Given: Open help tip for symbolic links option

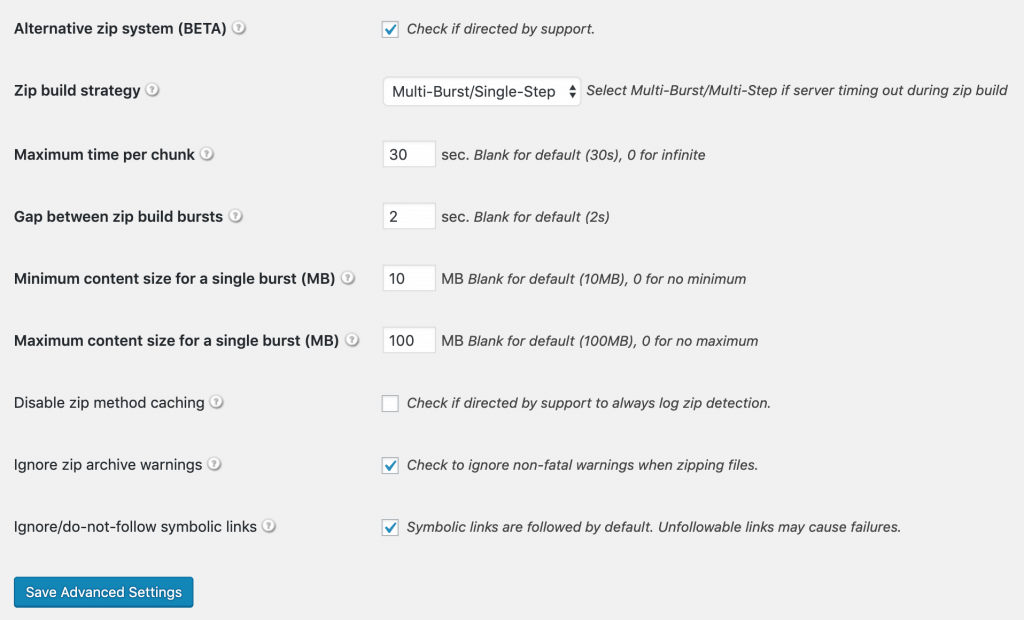Looking at the screenshot, I should pyautogui.click(x=269, y=527).
